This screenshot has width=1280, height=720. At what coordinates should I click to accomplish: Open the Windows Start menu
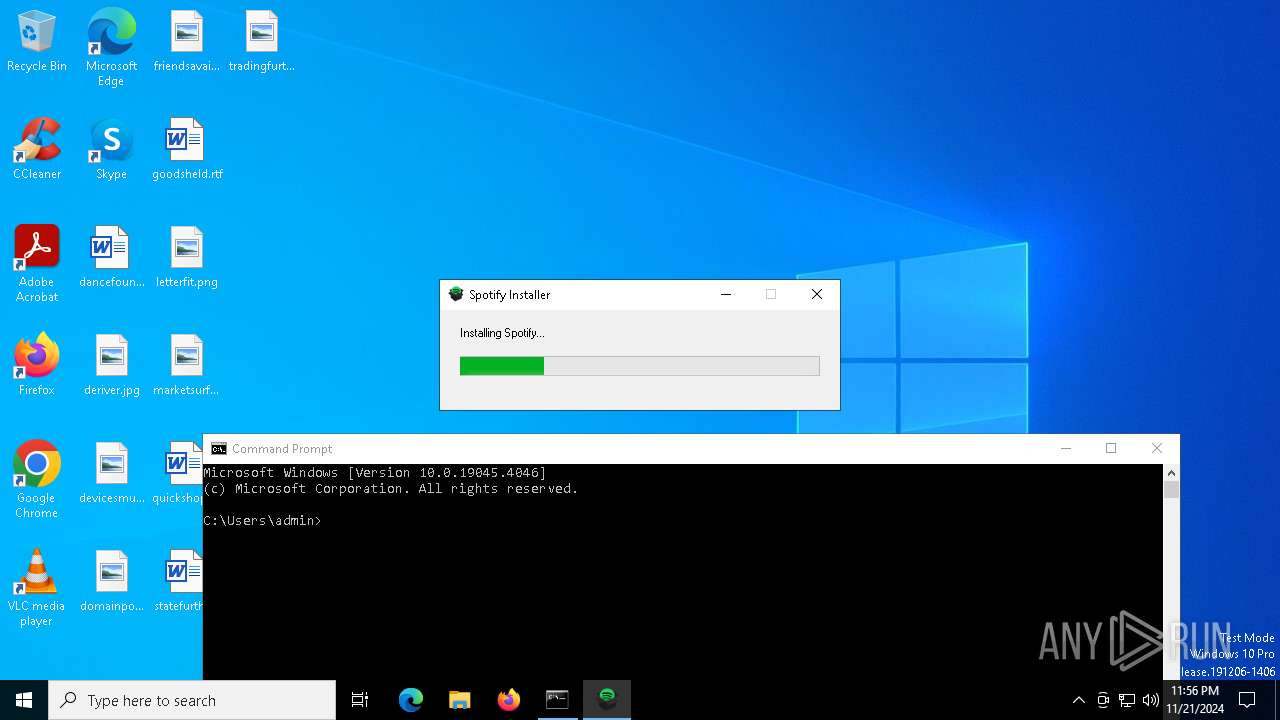click(24, 700)
